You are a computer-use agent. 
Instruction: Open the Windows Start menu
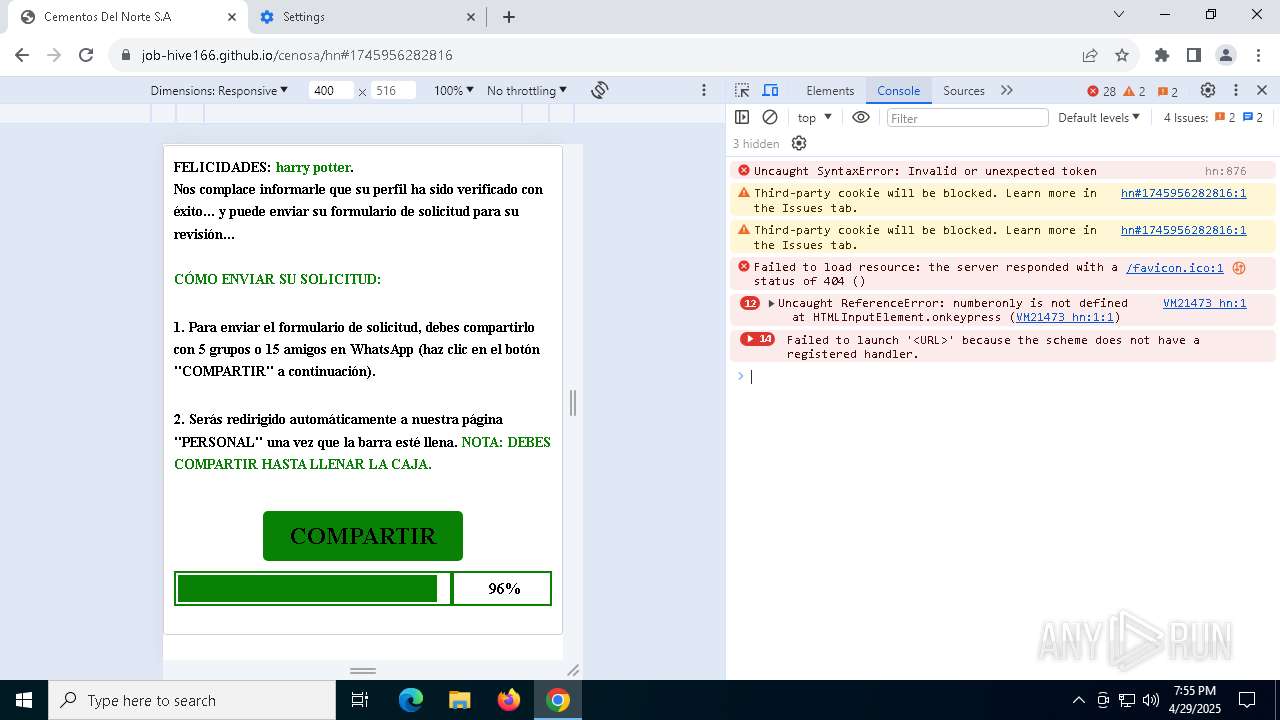(24, 700)
